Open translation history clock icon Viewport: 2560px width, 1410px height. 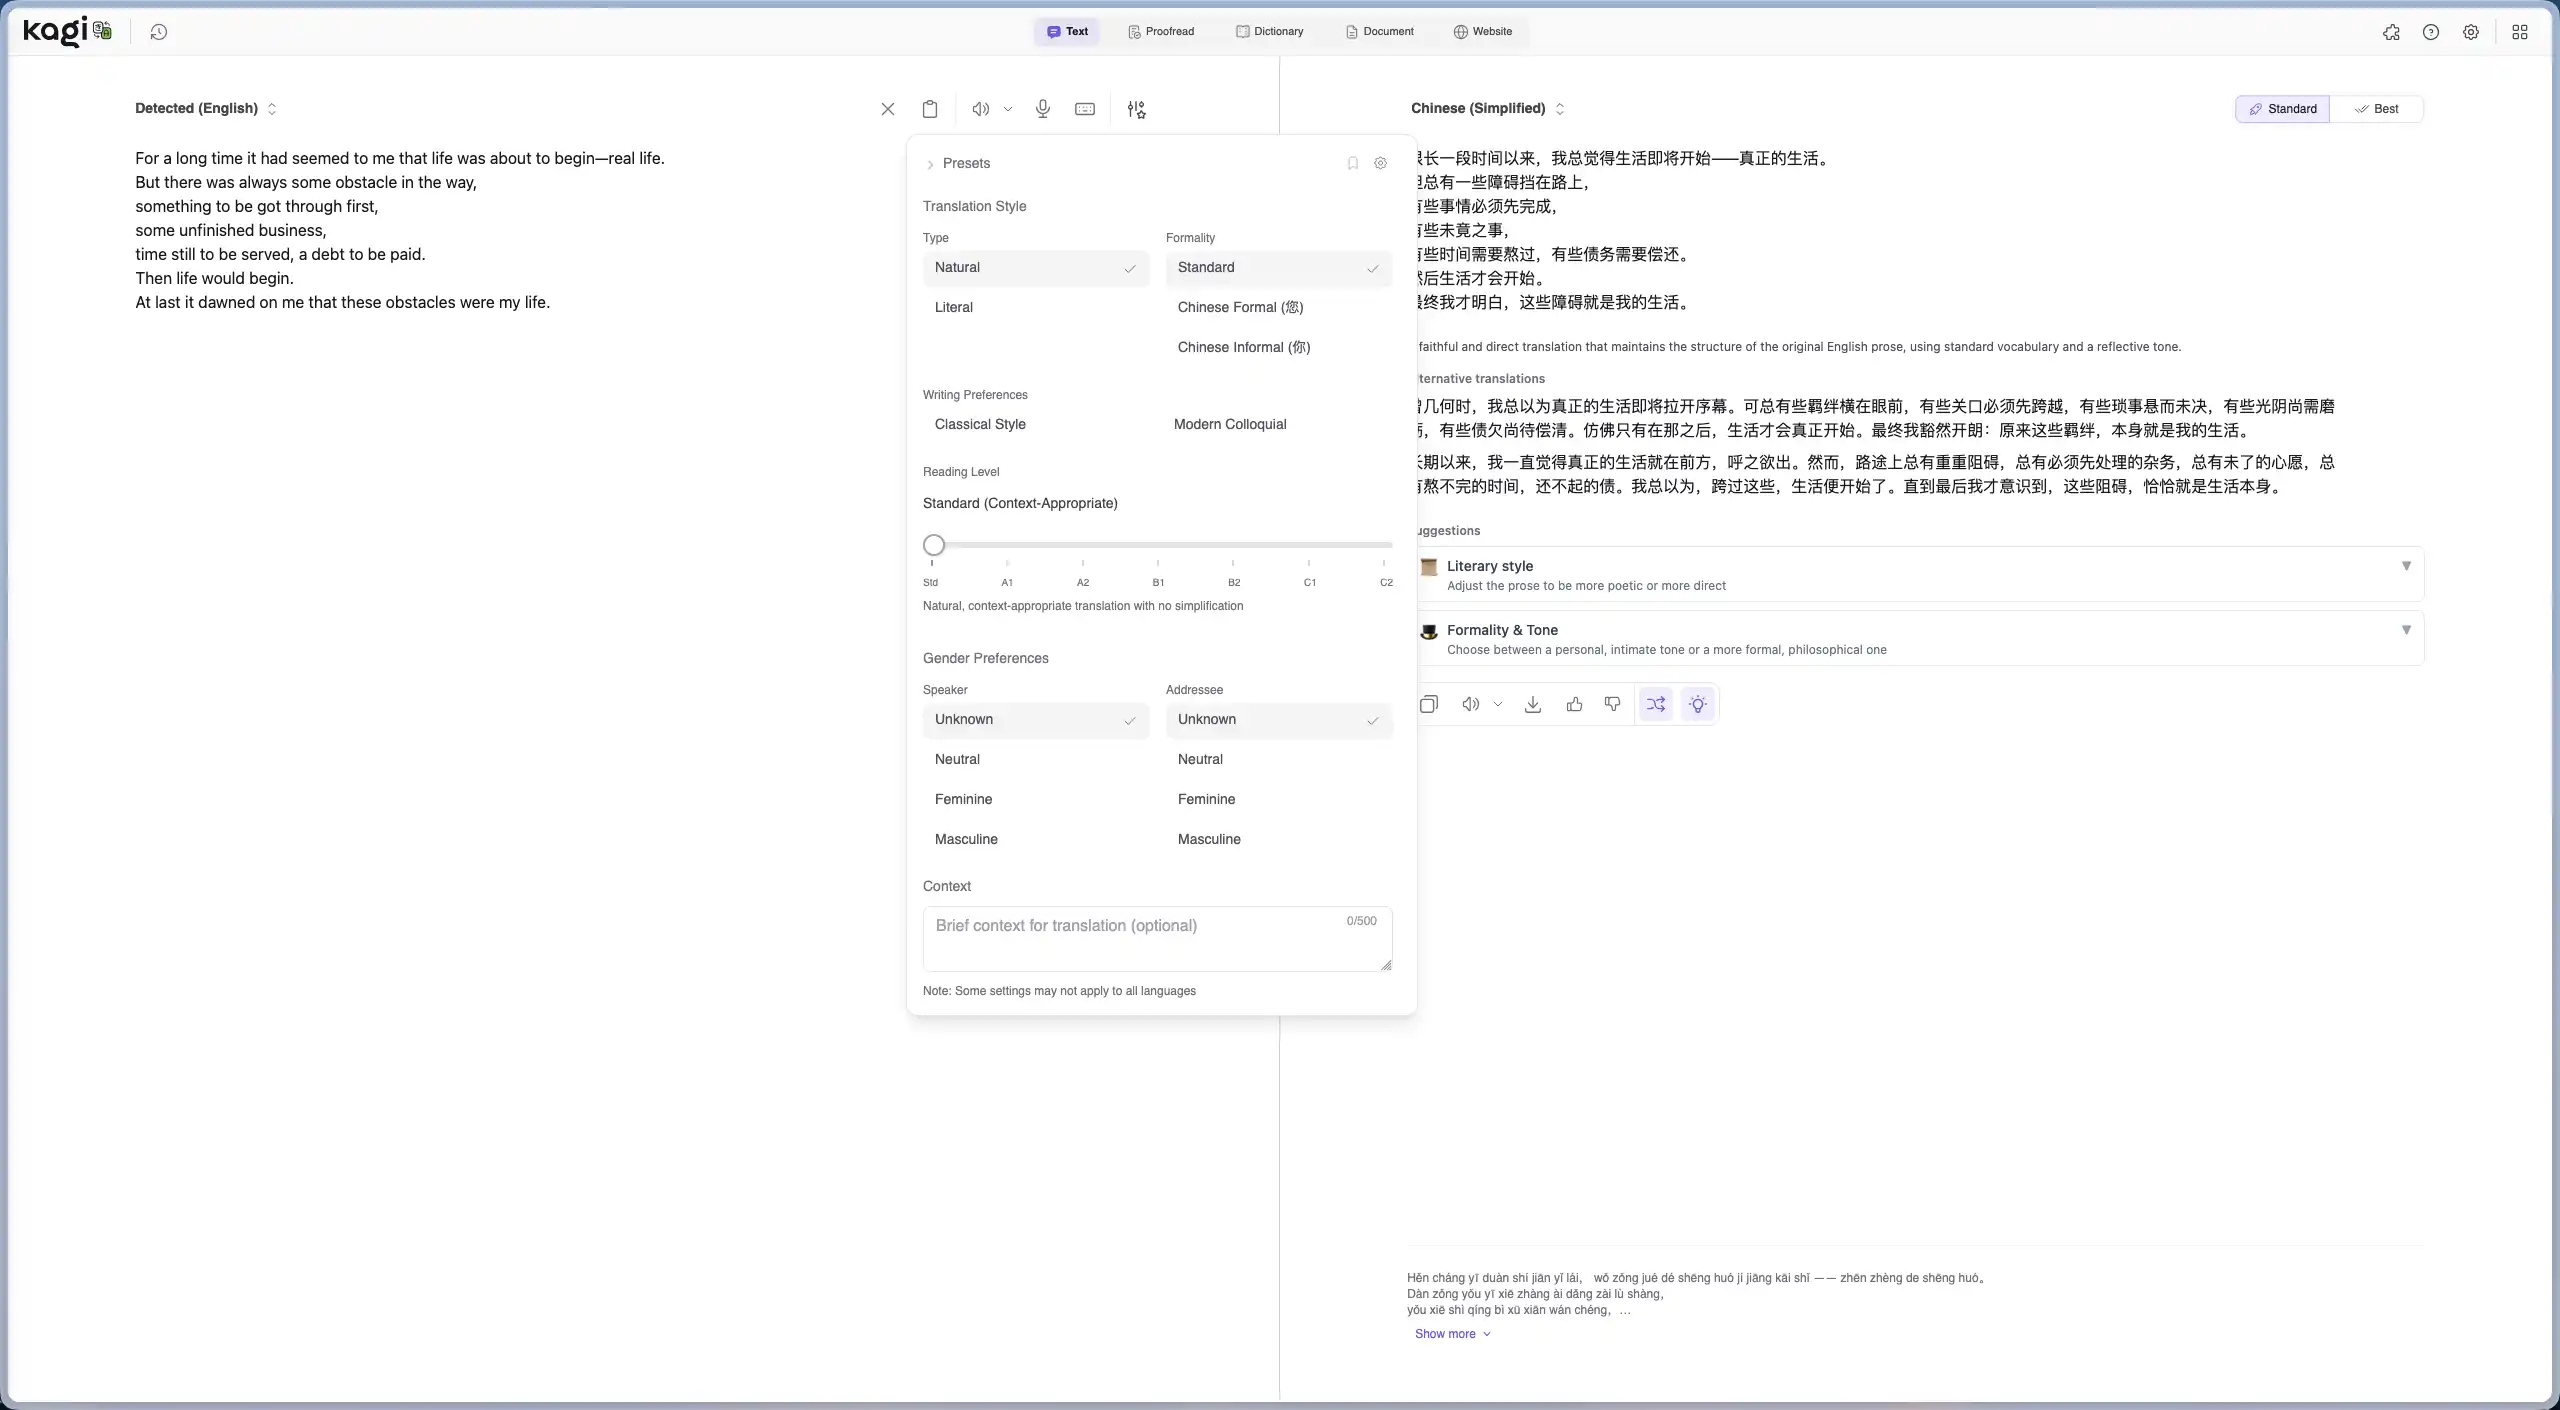(158, 32)
